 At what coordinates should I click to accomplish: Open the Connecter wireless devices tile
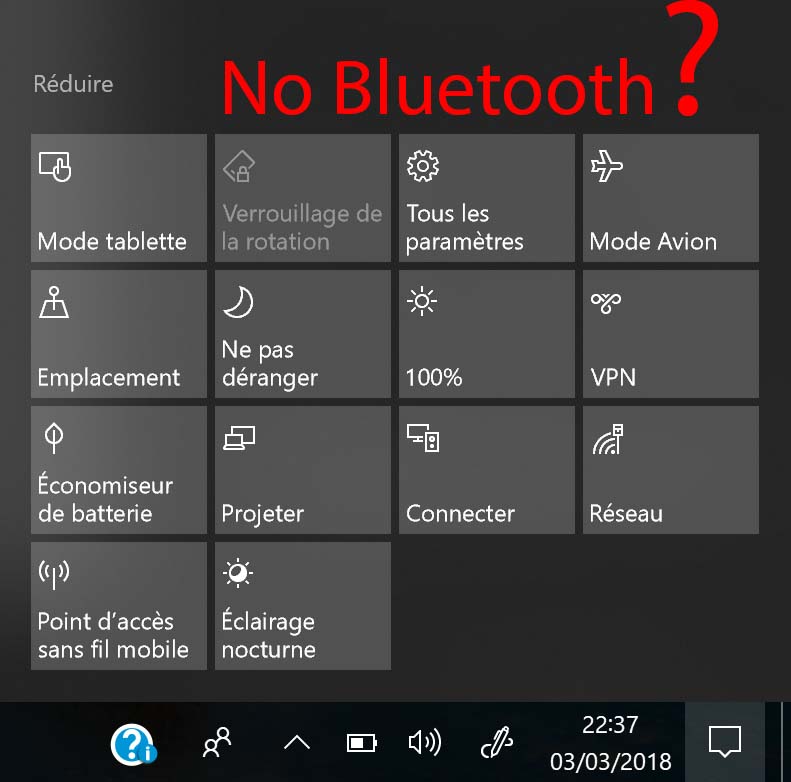pos(487,470)
